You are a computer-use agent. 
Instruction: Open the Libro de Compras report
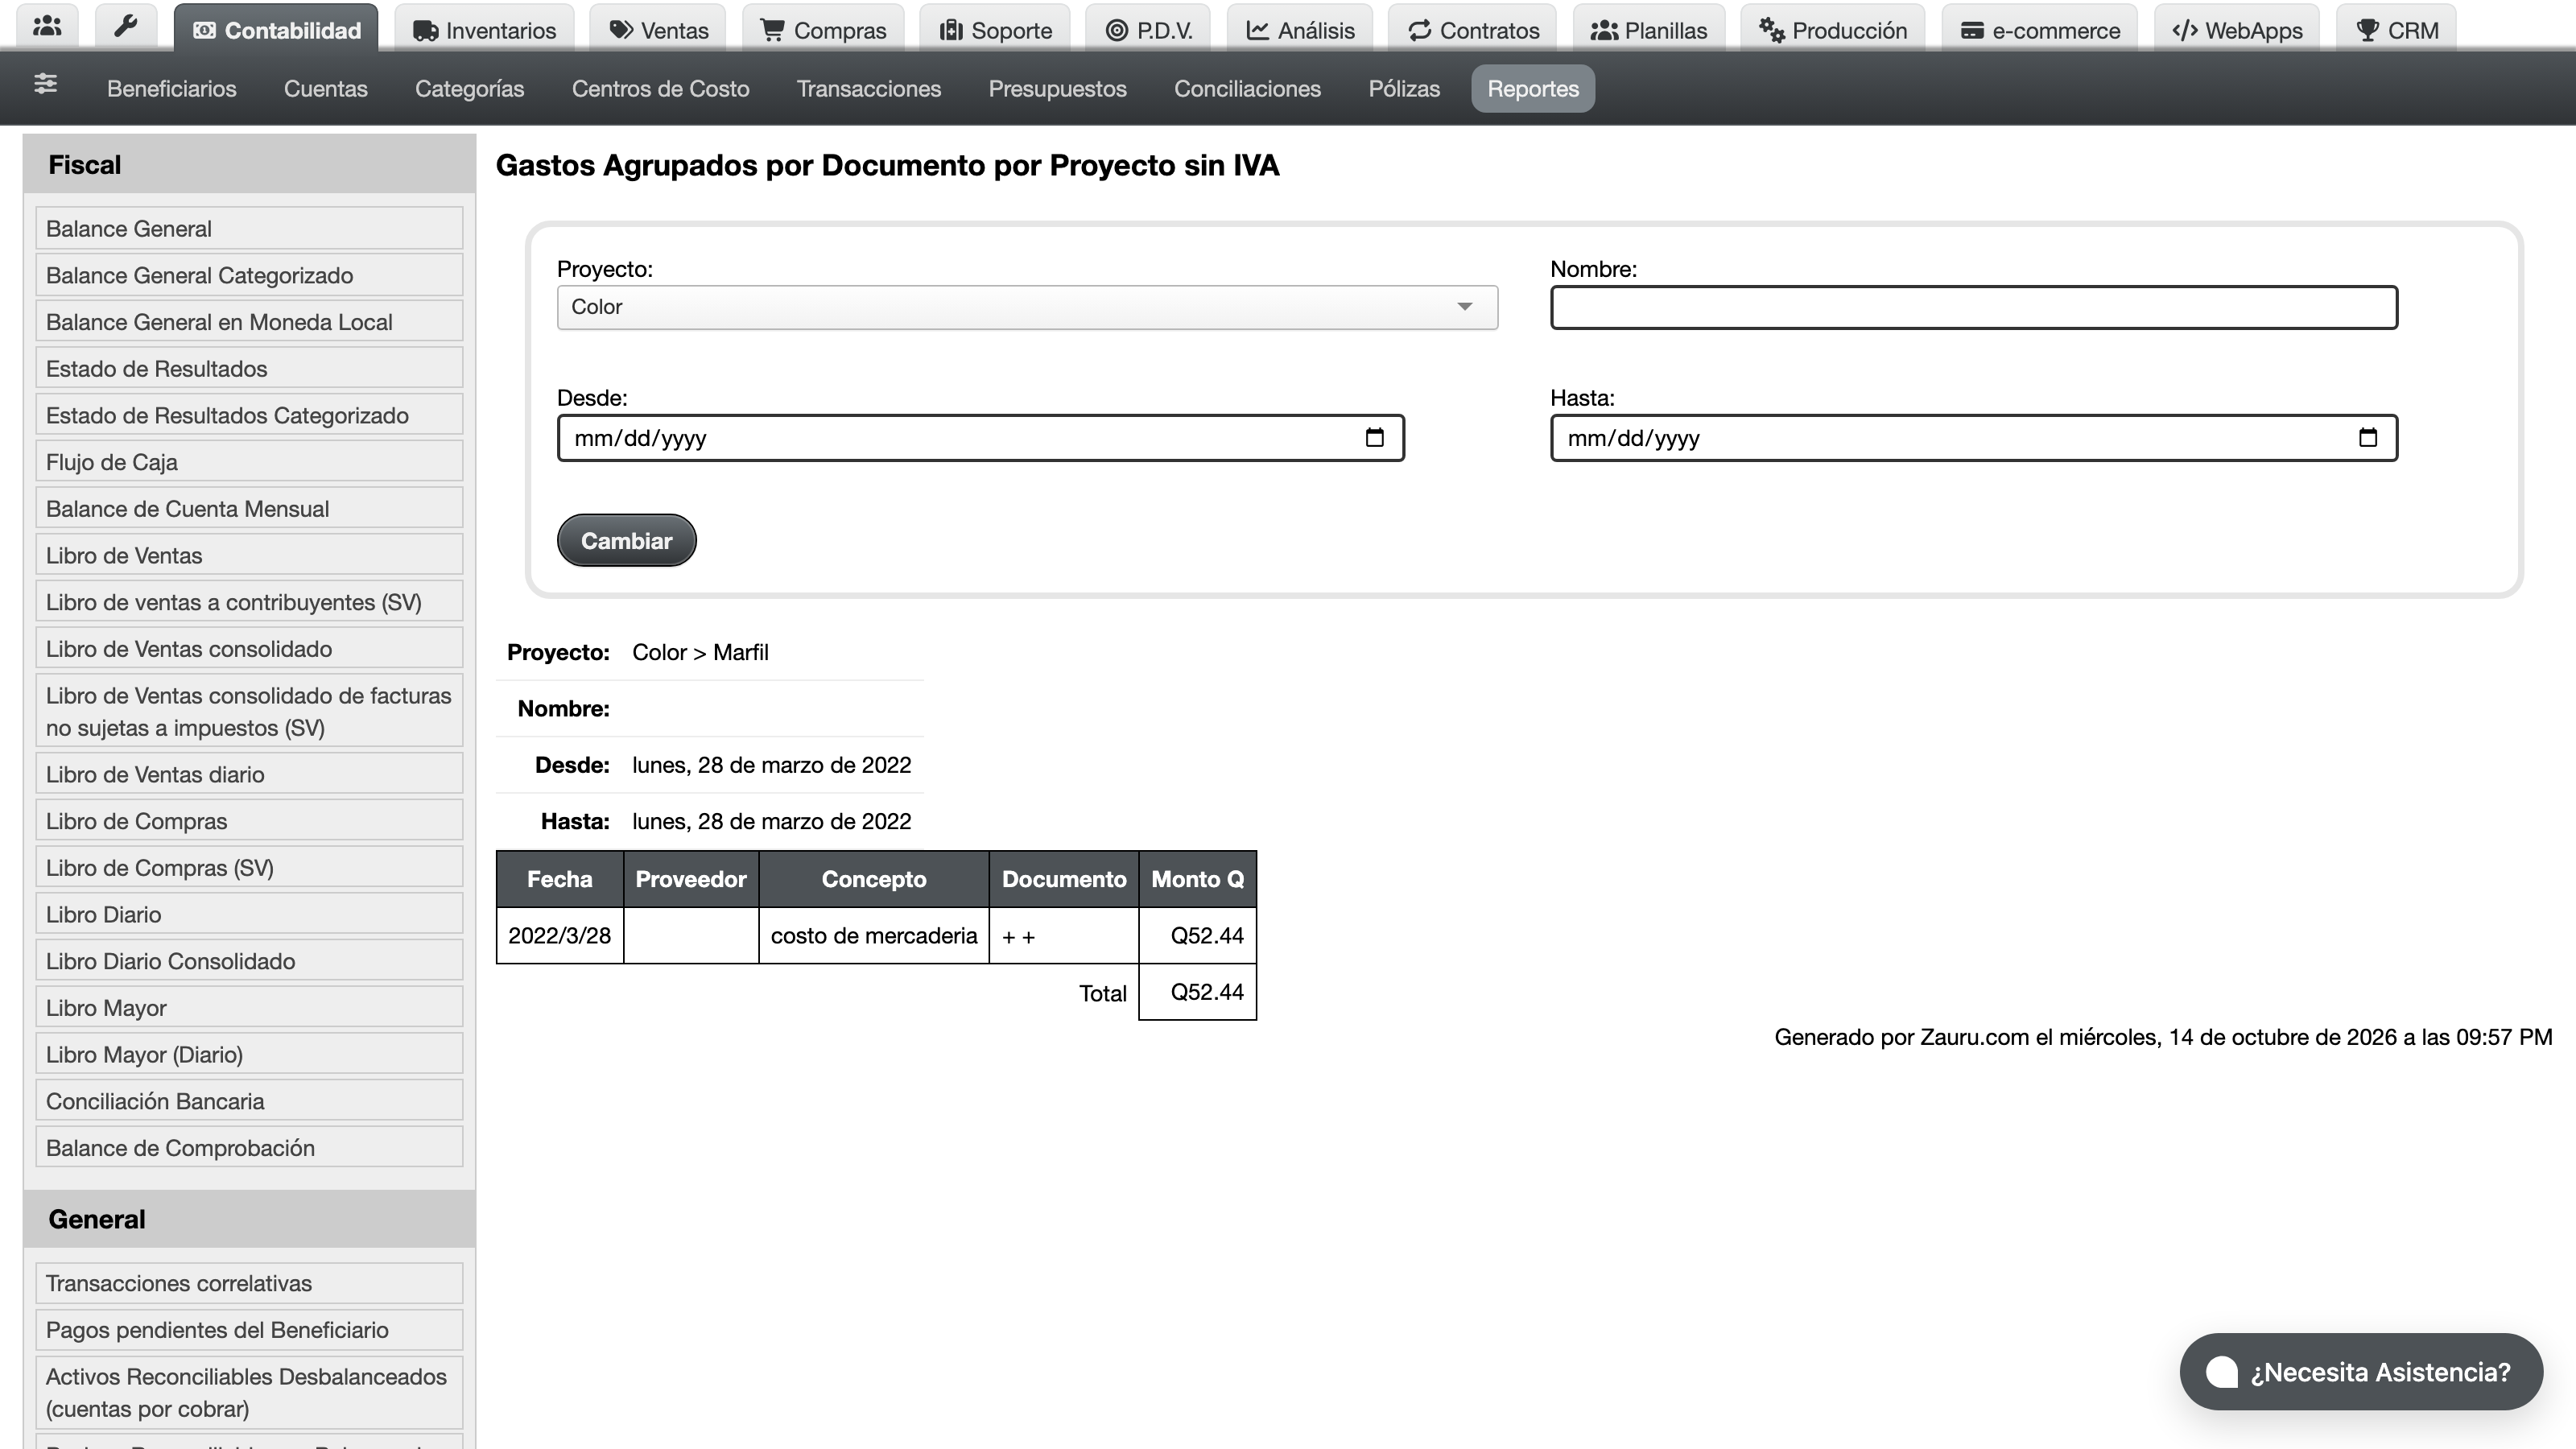click(249, 821)
